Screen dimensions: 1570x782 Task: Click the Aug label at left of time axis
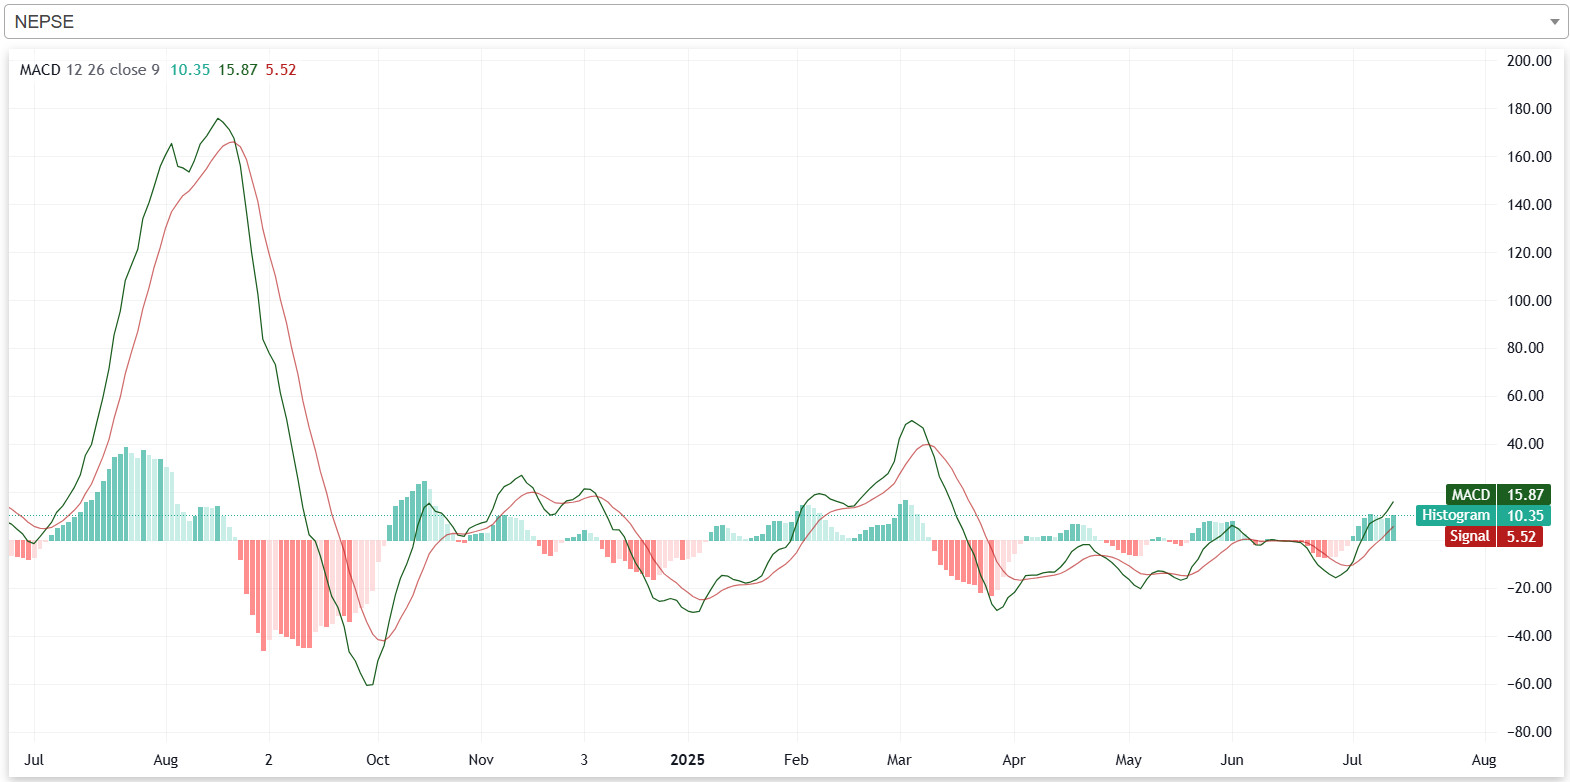pyautogui.click(x=166, y=760)
